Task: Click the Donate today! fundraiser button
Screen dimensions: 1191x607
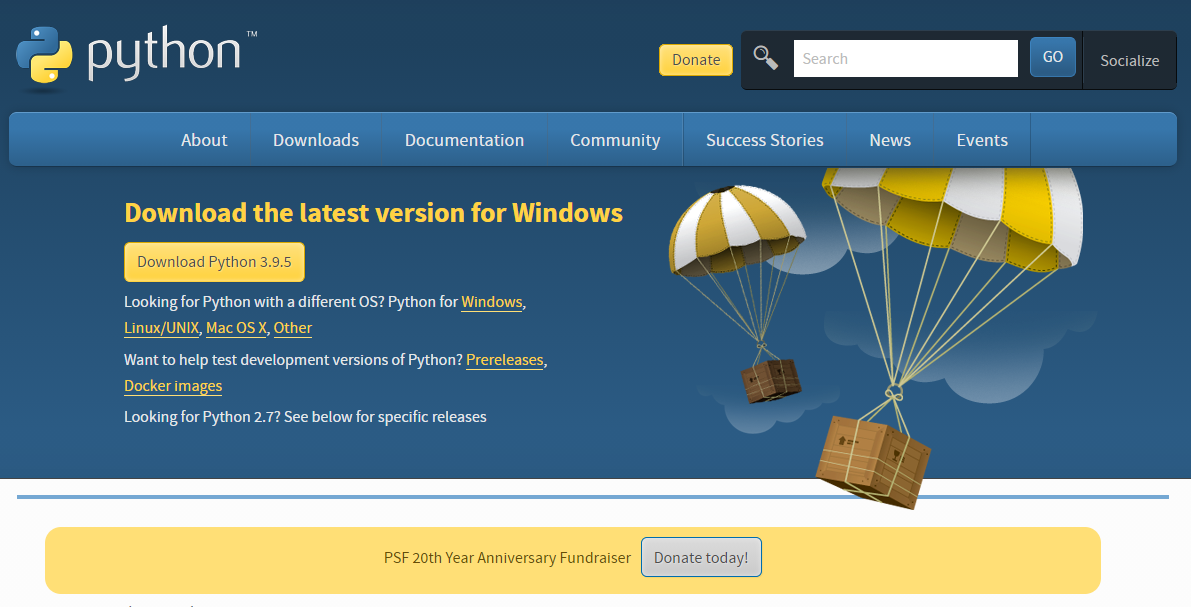Action: (x=701, y=558)
